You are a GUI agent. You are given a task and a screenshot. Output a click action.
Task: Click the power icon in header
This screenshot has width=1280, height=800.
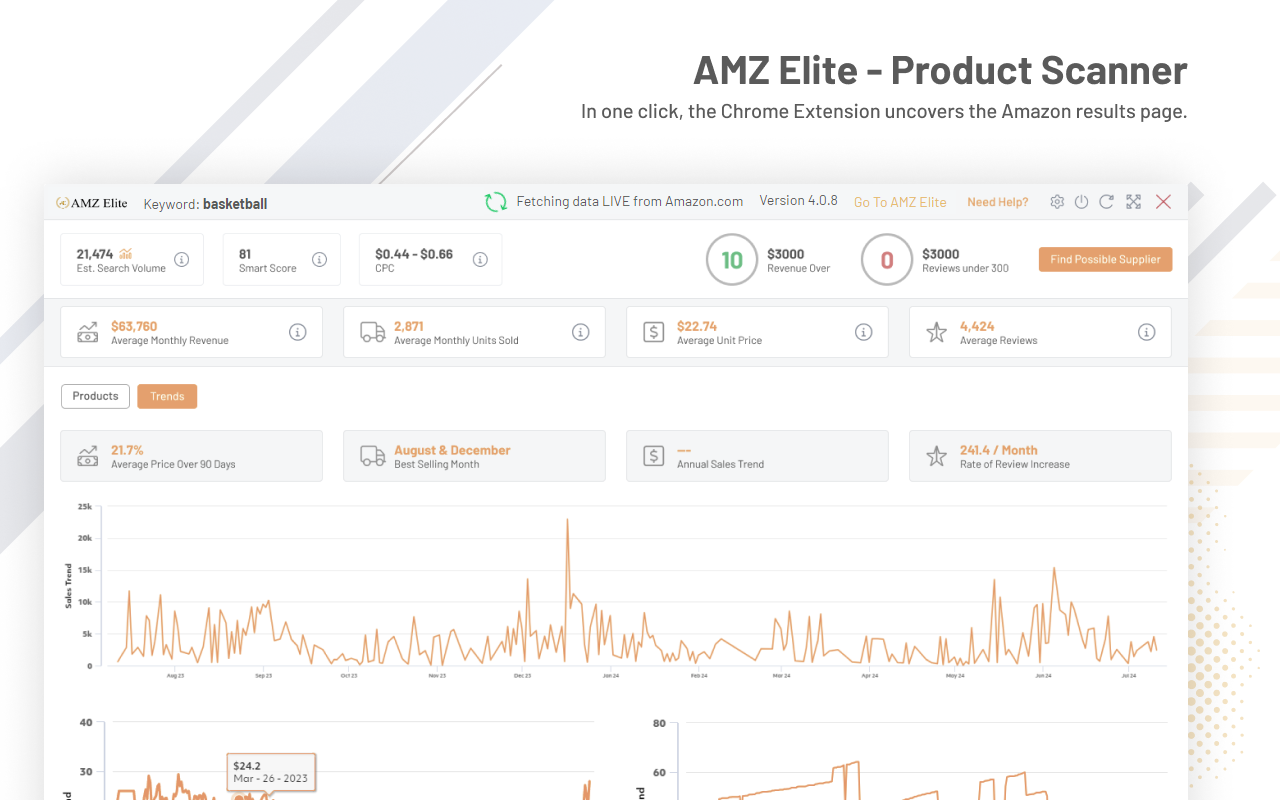pos(1081,202)
